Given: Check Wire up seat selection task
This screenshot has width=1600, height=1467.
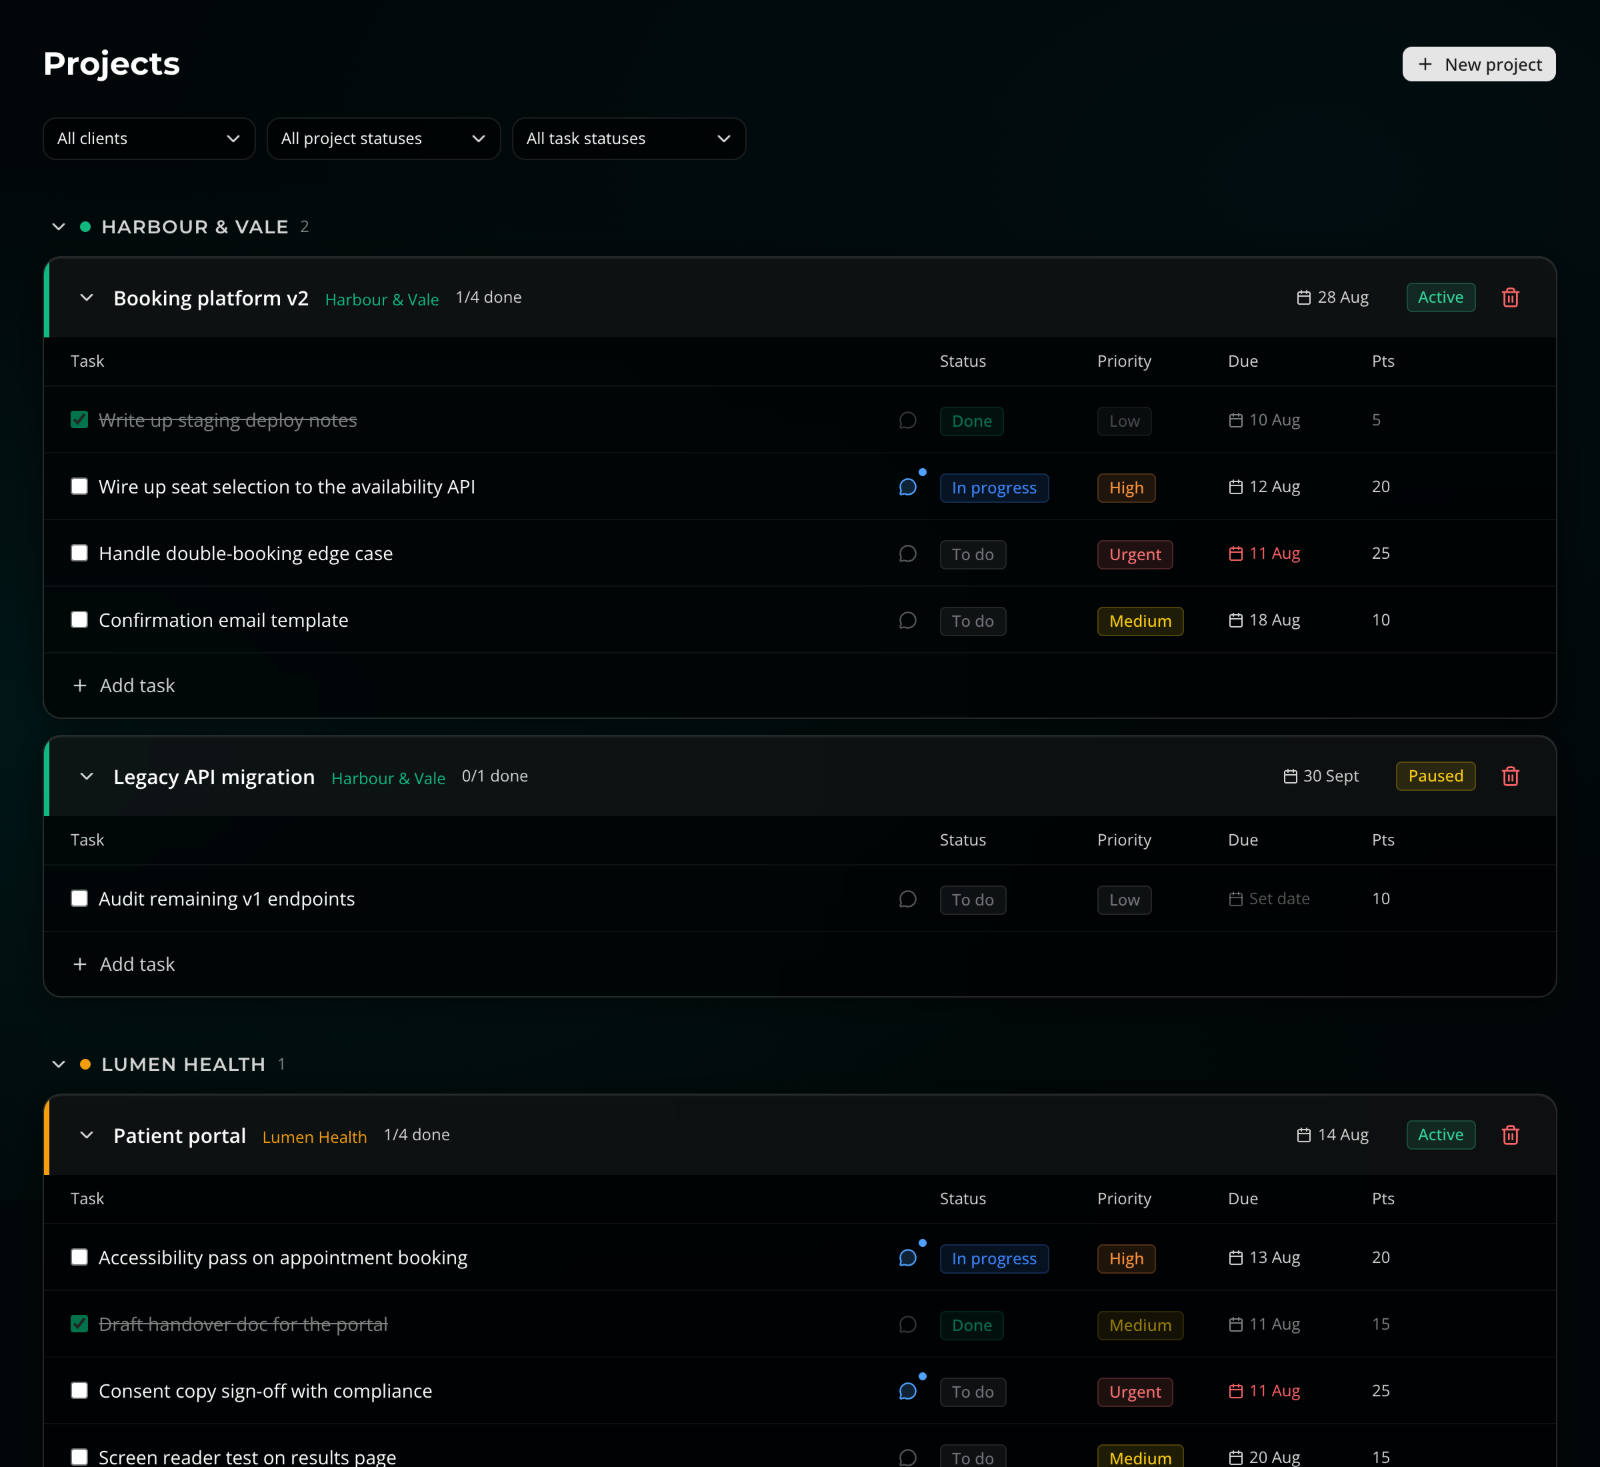Looking at the screenshot, I should coord(79,486).
